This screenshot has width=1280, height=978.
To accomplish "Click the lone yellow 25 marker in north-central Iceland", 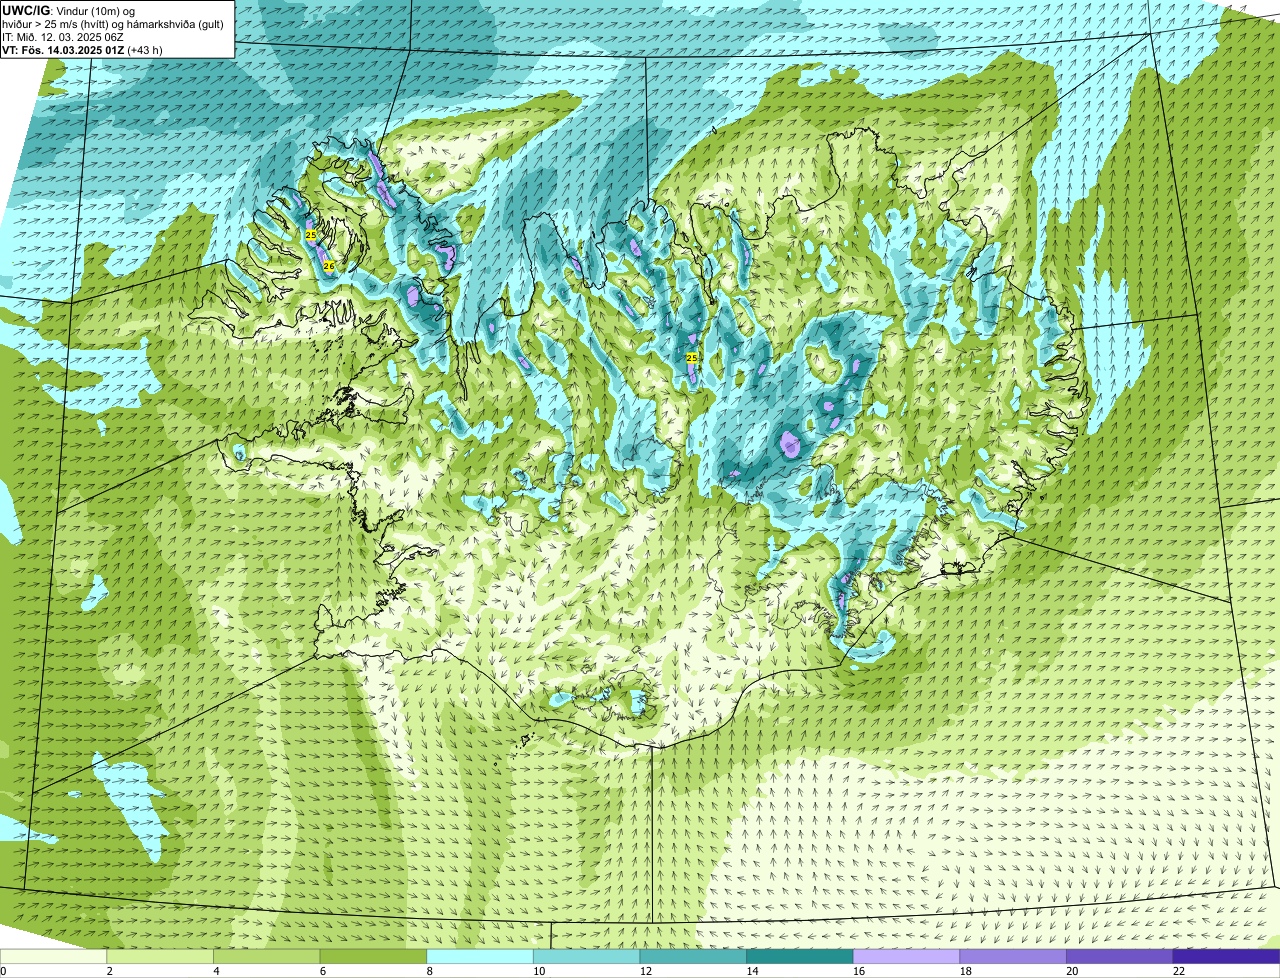I will (692, 357).
